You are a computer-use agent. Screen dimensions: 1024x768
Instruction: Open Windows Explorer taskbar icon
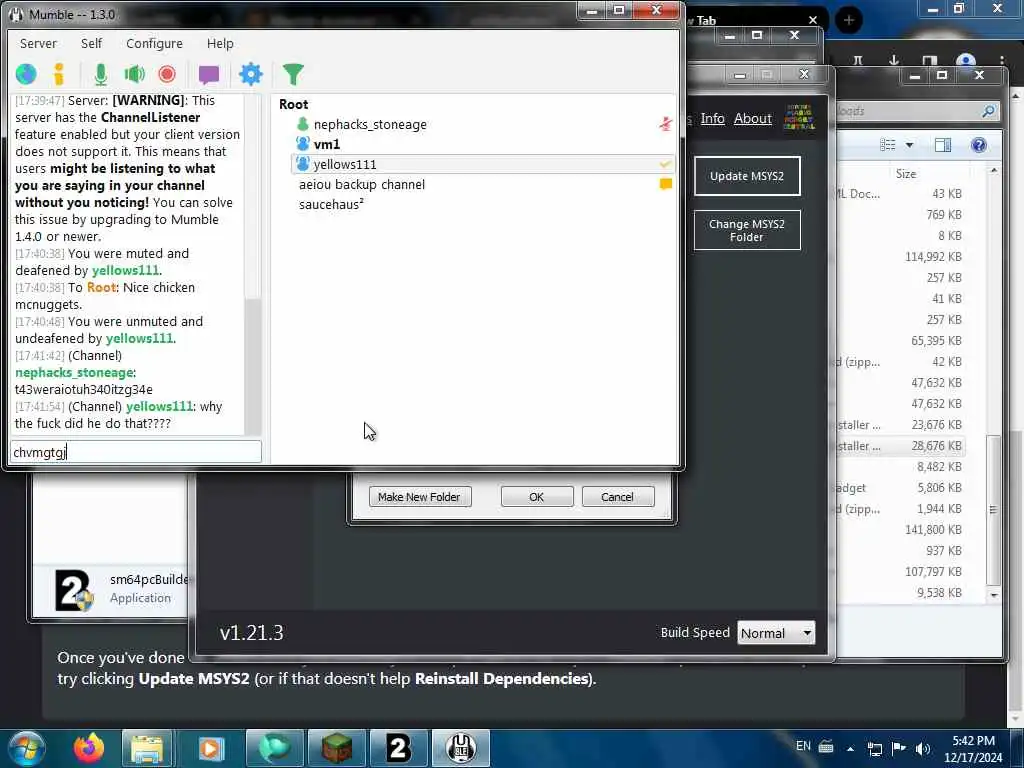point(147,748)
